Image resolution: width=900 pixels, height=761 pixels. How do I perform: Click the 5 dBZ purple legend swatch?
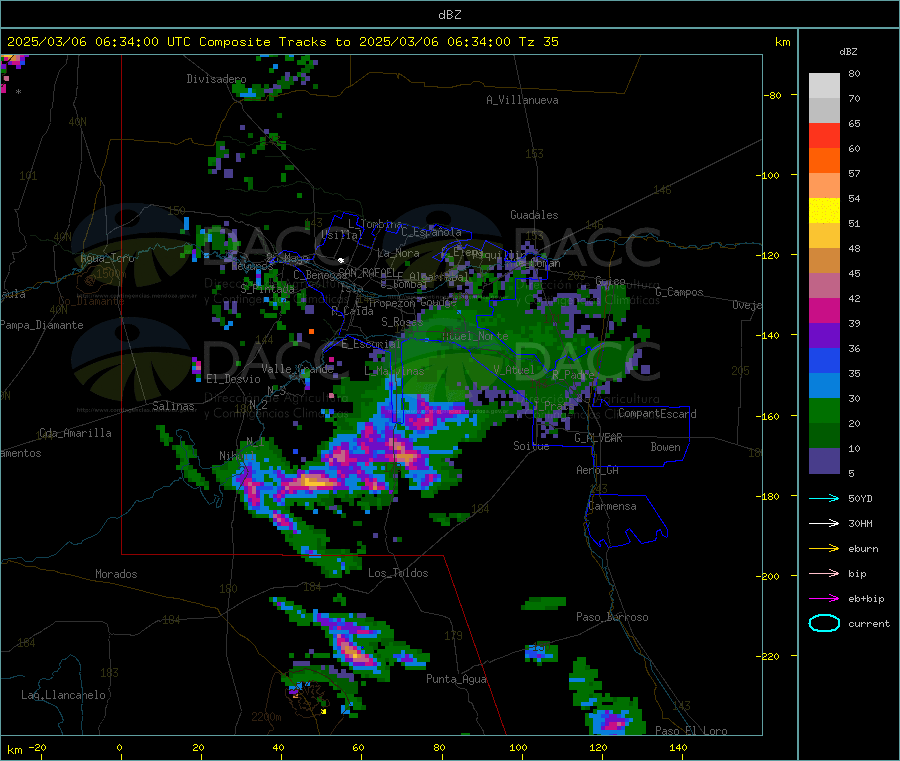[824, 461]
